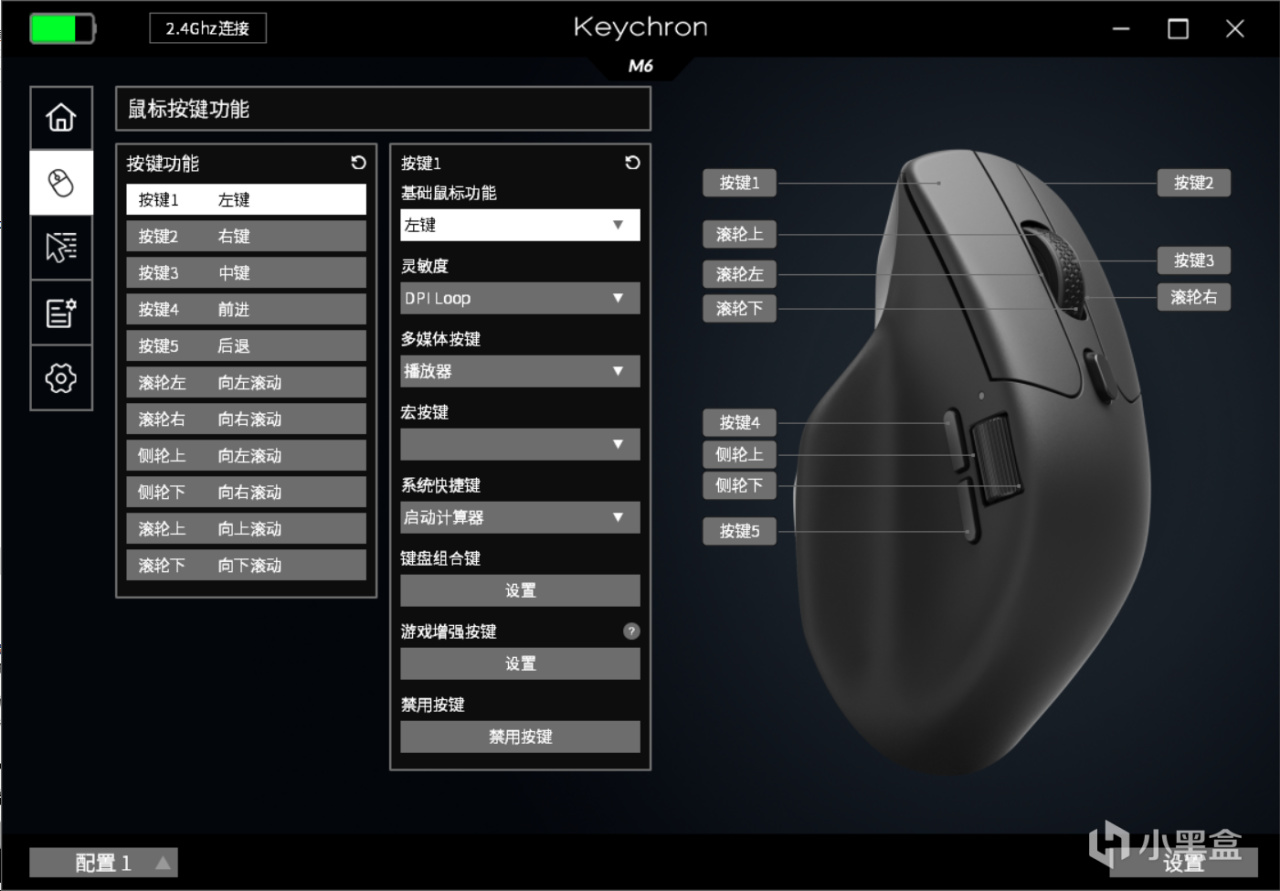1280x891 pixels.
Task: Open the pointer cursor sidebar page
Action: pyautogui.click(x=61, y=247)
